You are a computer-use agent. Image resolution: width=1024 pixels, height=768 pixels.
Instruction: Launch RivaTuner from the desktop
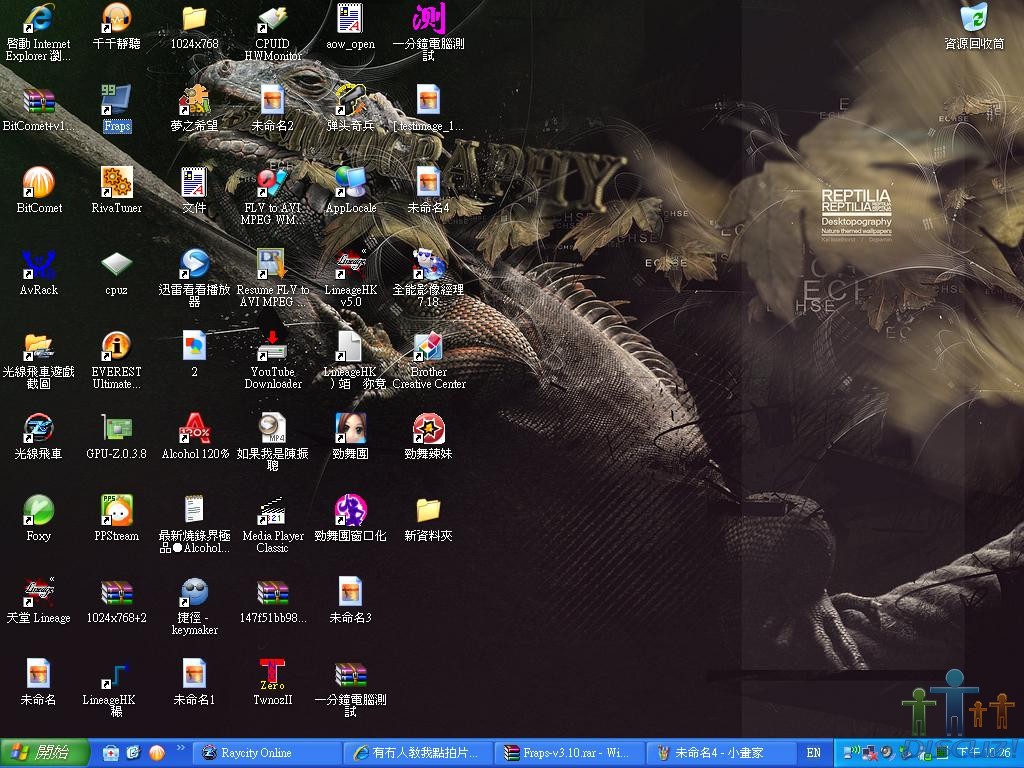pyautogui.click(x=116, y=182)
